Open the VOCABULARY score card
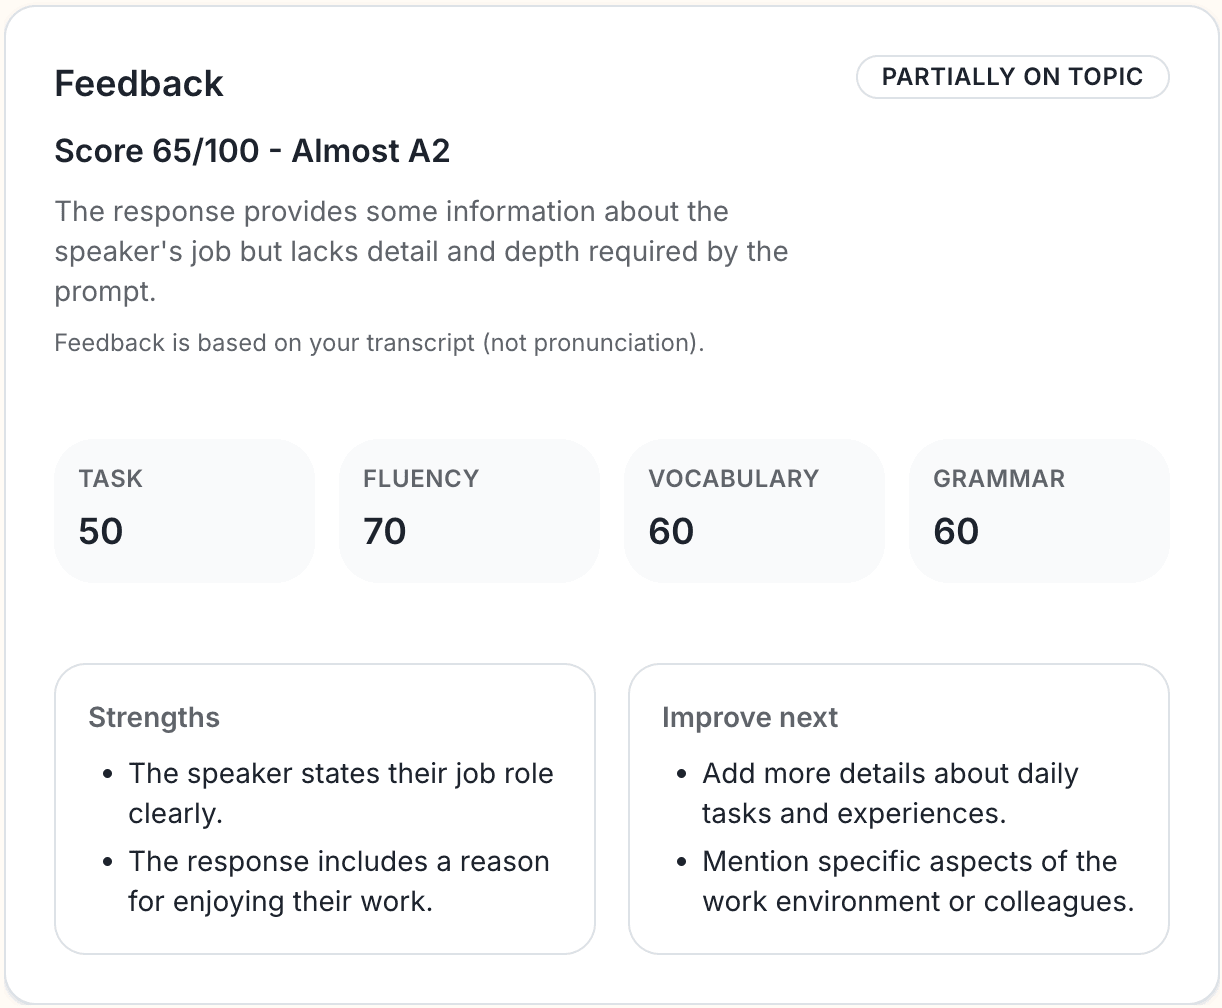The height and width of the screenshot is (1008, 1222). (x=754, y=510)
